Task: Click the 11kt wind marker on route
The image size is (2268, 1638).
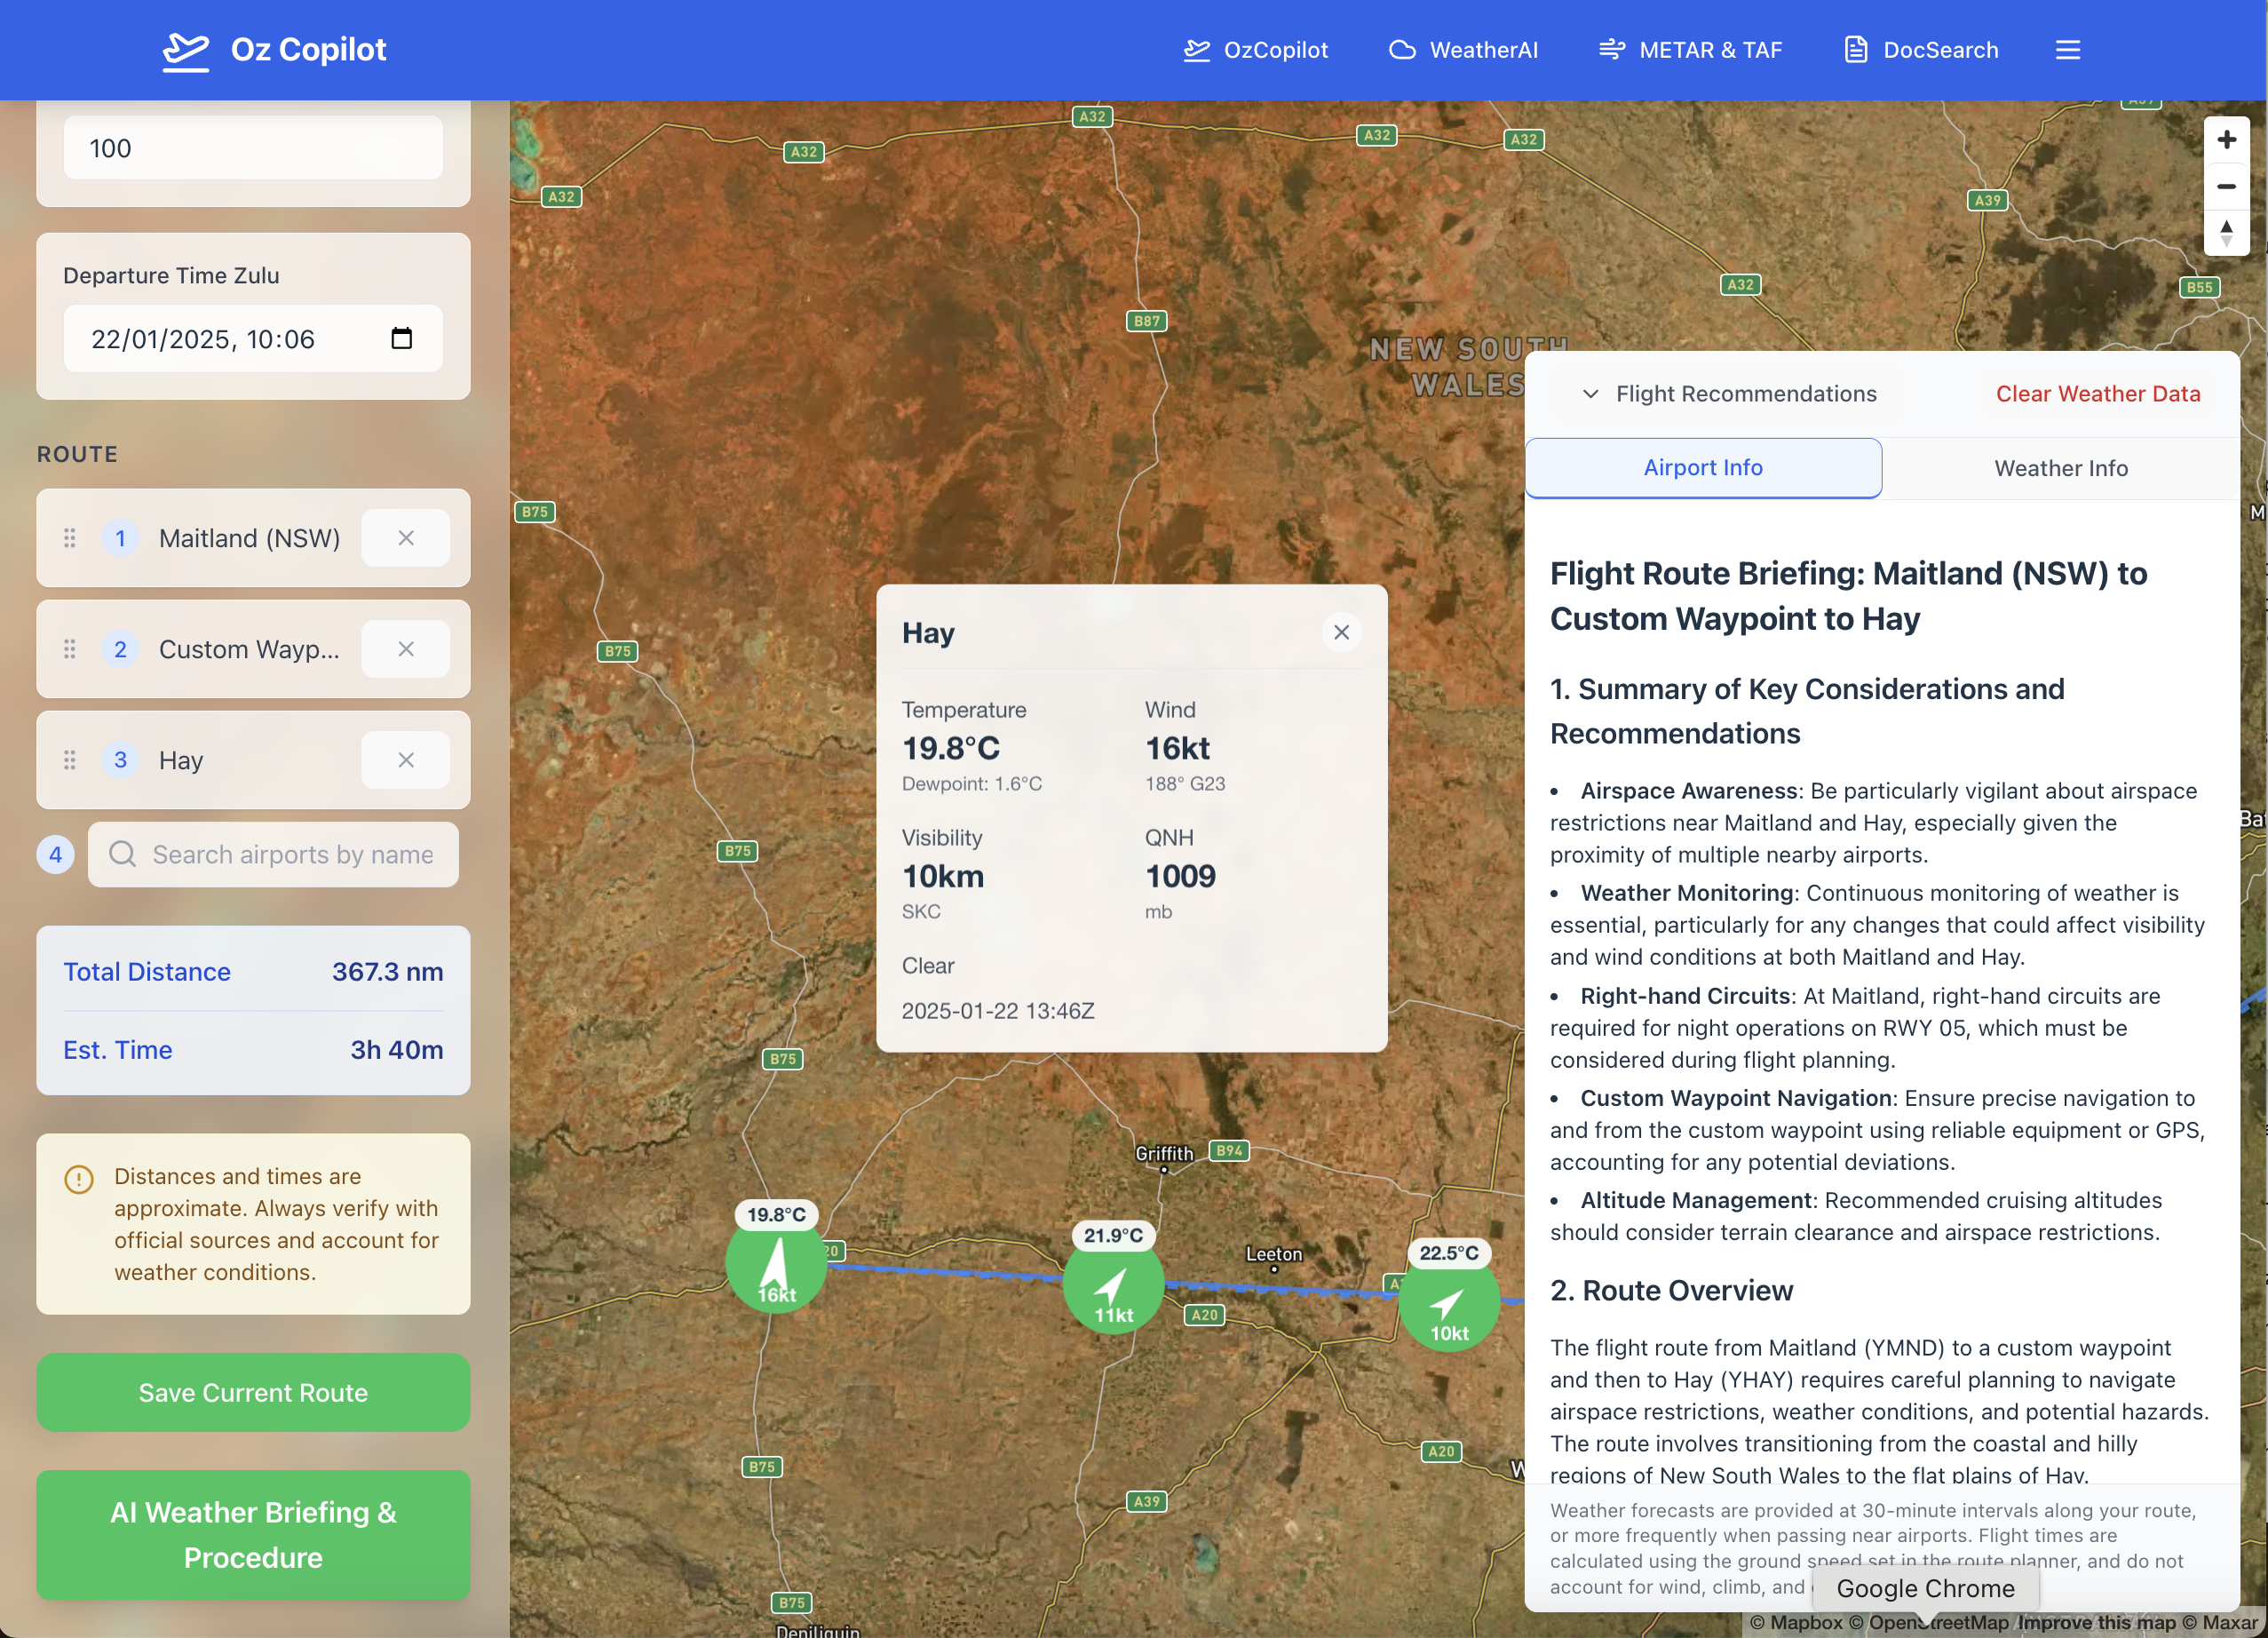Action: tap(1113, 1287)
